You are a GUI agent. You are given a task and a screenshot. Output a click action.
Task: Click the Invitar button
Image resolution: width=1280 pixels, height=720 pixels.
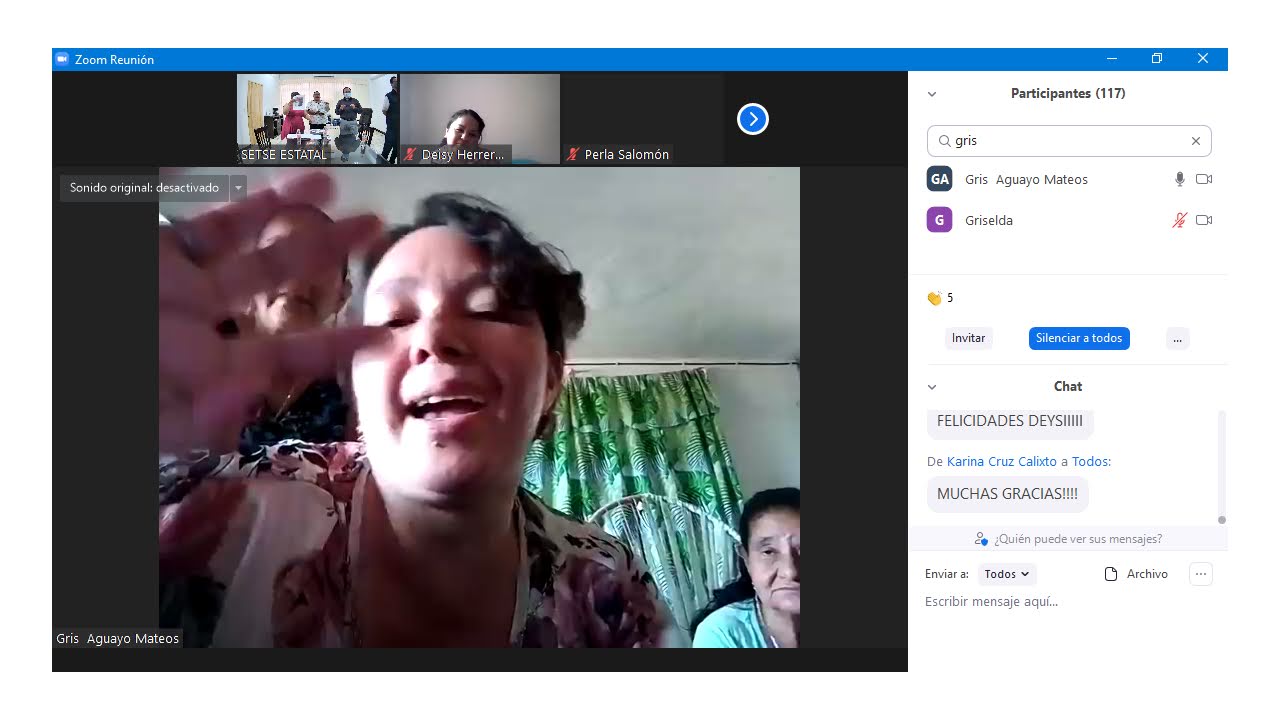tap(968, 338)
